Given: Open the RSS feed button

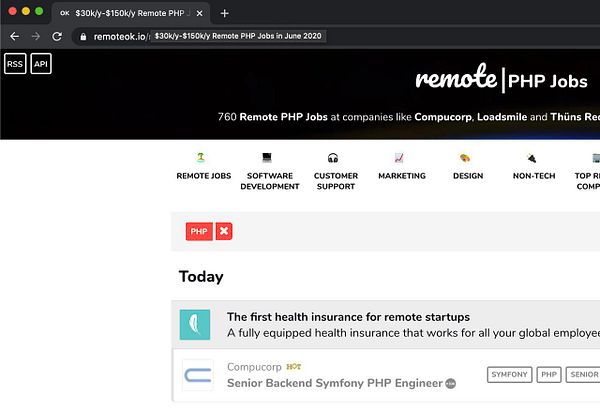Looking at the screenshot, I should [15, 64].
